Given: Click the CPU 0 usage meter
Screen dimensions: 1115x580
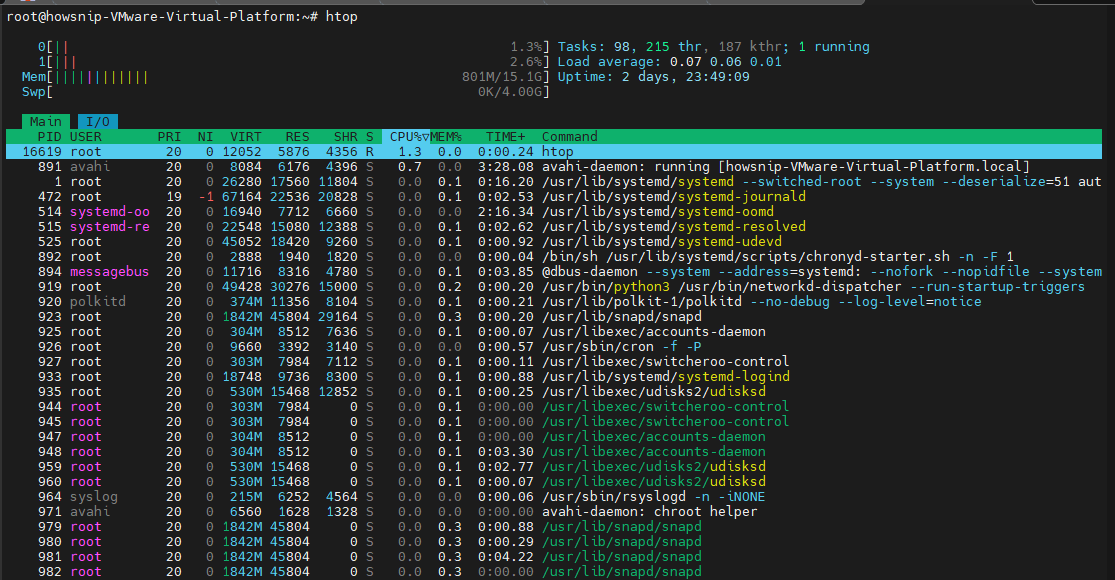Looking at the screenshot, I should tap(293, 47).
